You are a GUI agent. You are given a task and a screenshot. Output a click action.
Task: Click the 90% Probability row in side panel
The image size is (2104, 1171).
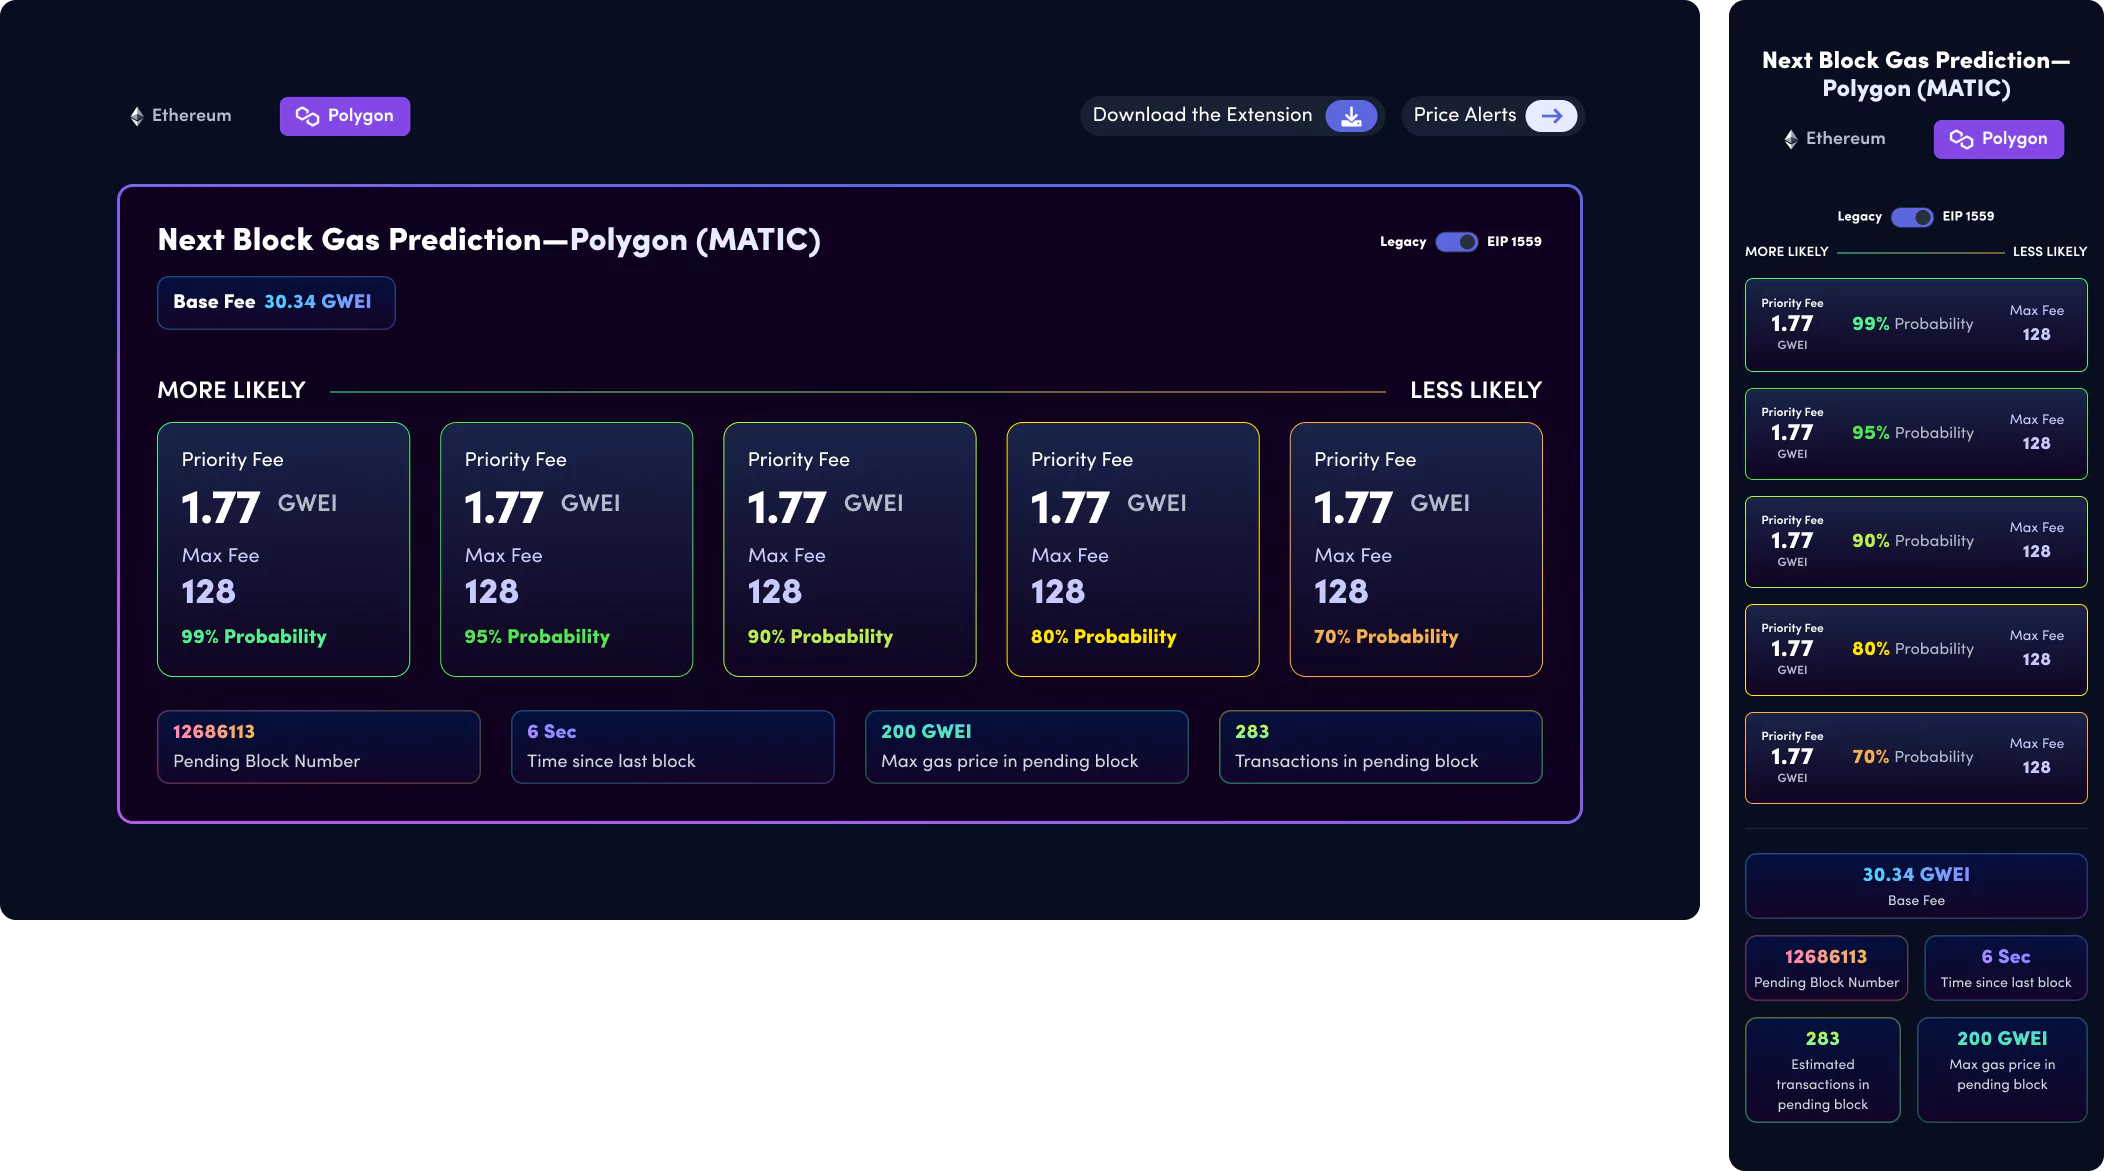1916,542
